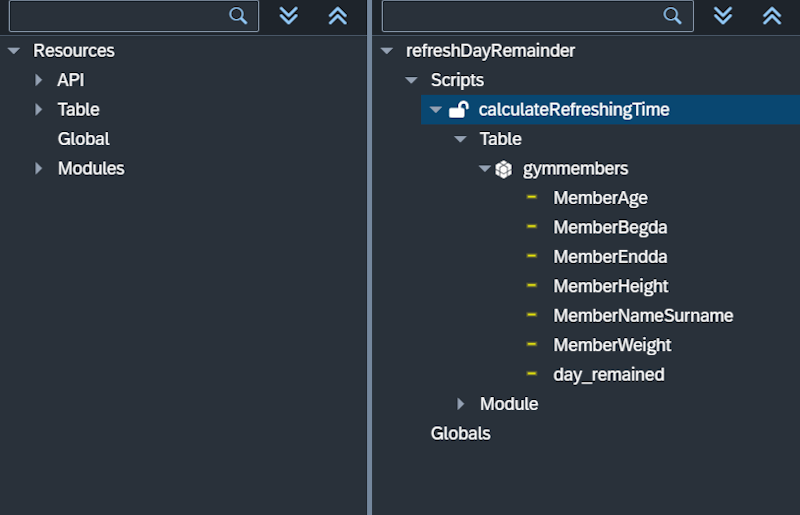The height and width of the screenshot is (515, 800).
Task: Select the refreshDayRemainder label
Action: pos(490,51)
